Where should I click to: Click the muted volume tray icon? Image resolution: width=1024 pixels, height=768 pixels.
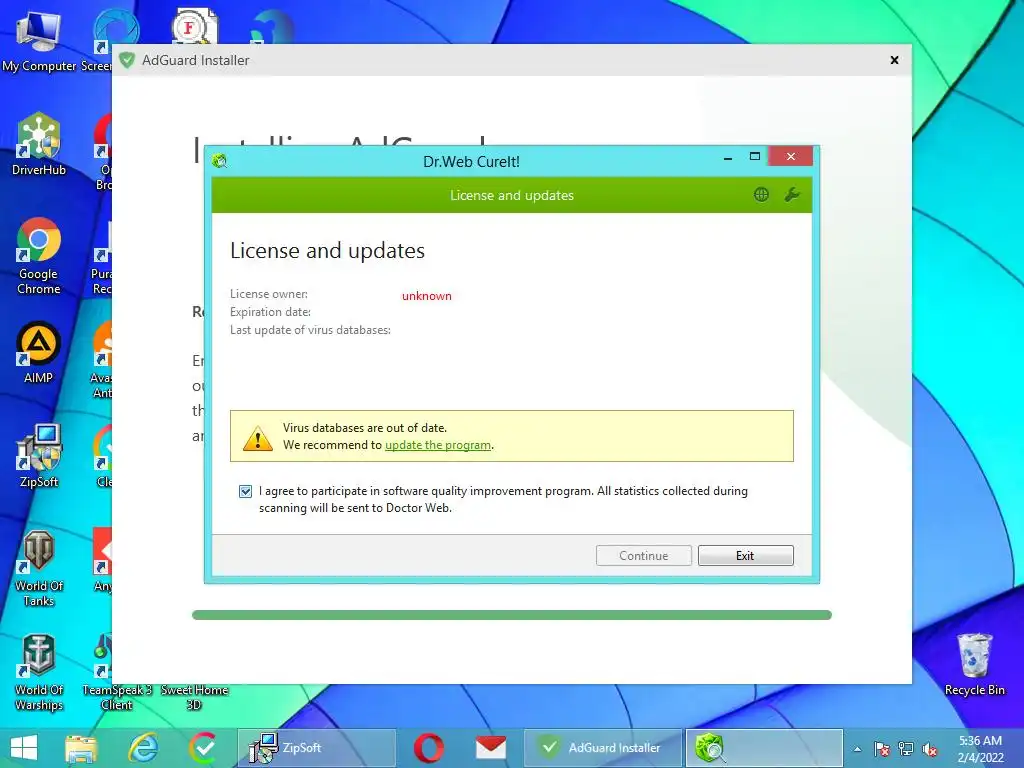(929, 750)
